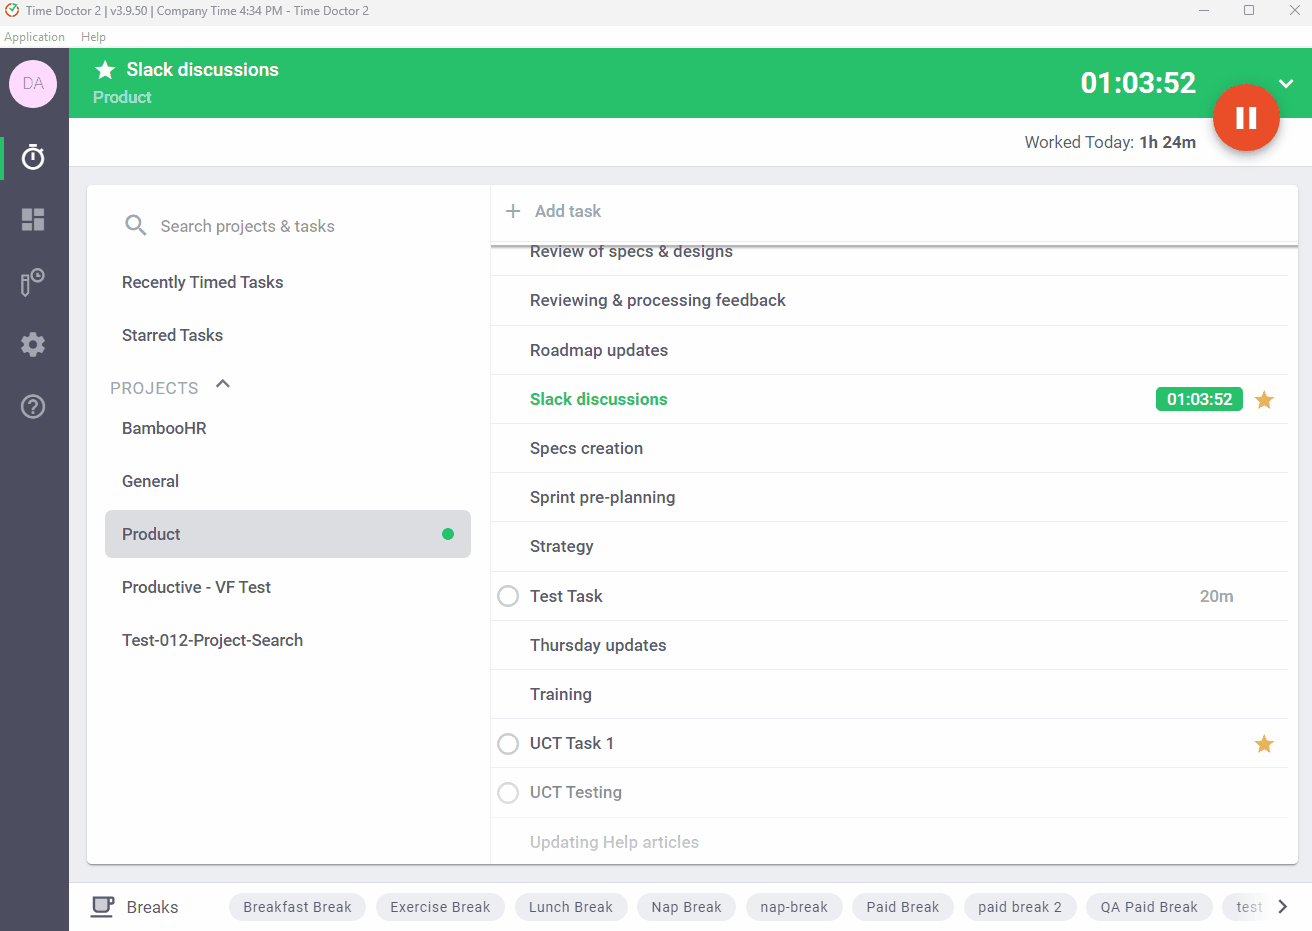Image resolution: width=1312 pixels, height=931 pixels.
Task: Open settings gear in sidebar
Action: (x=33, y=344)
